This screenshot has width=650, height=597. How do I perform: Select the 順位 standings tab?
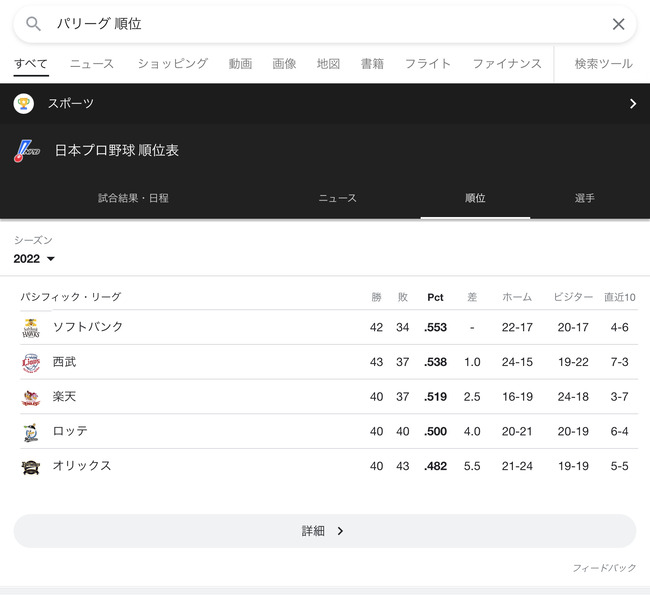(x=475, y=198)
